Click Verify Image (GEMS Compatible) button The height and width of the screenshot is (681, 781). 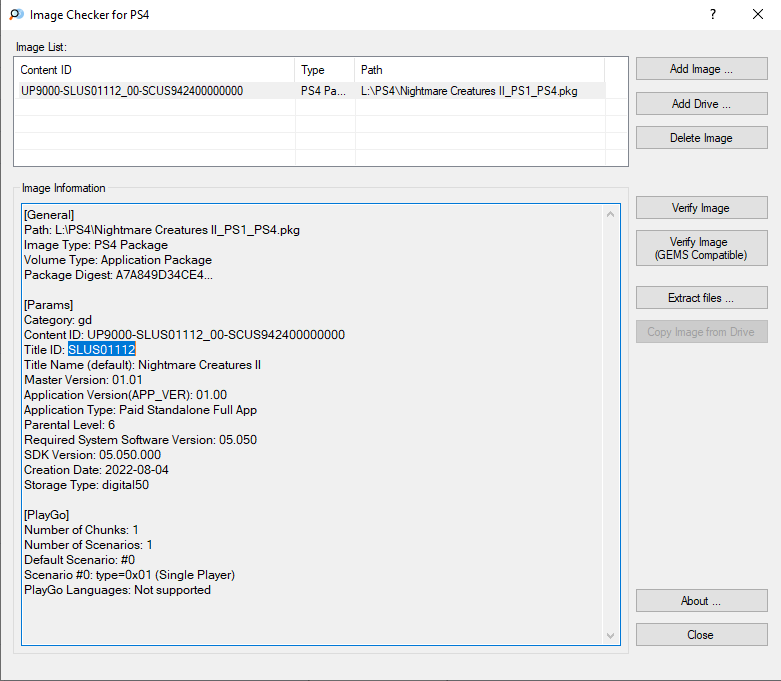(701, 248)
